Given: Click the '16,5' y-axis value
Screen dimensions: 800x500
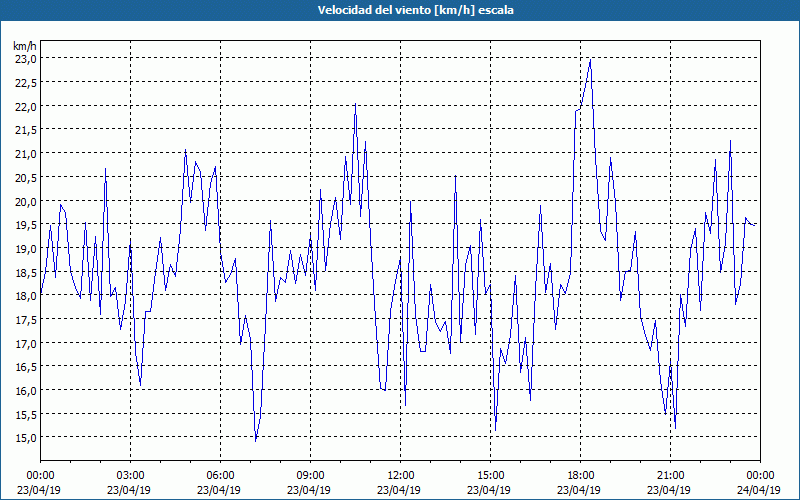Looking at the screenshot, I should coord(26,367).
